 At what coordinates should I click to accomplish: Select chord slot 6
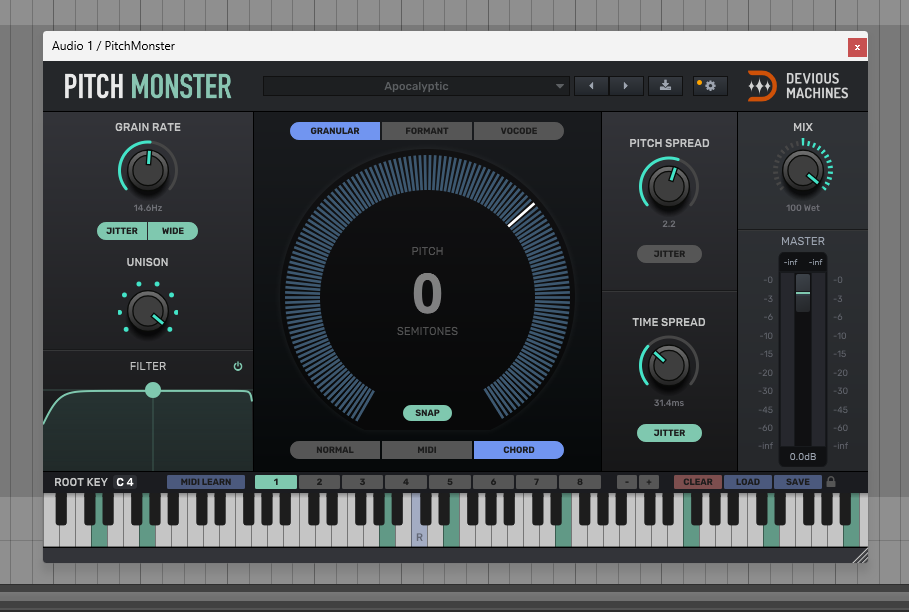coord(493,482)
